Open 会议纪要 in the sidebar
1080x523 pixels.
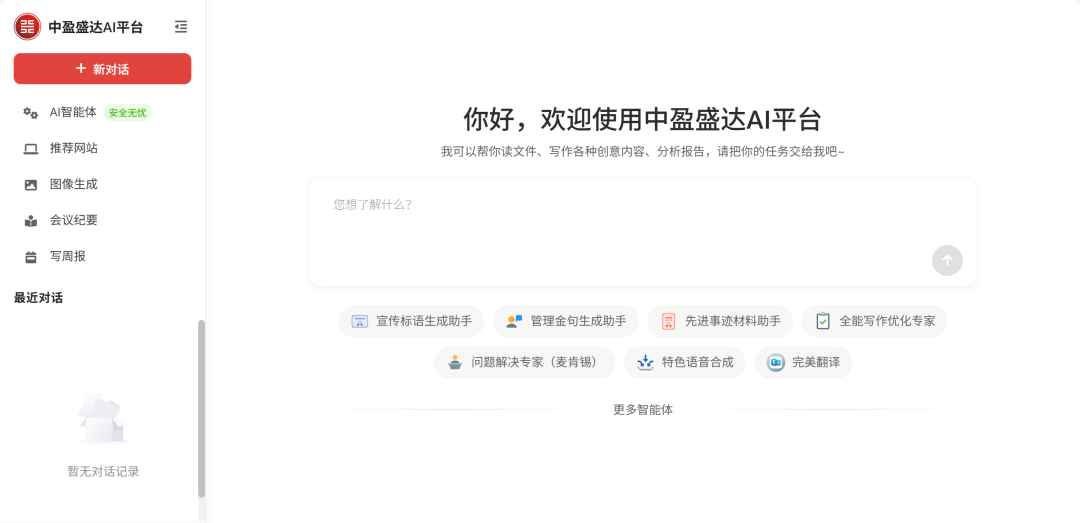pyautogui.click(x=74, y=220)
